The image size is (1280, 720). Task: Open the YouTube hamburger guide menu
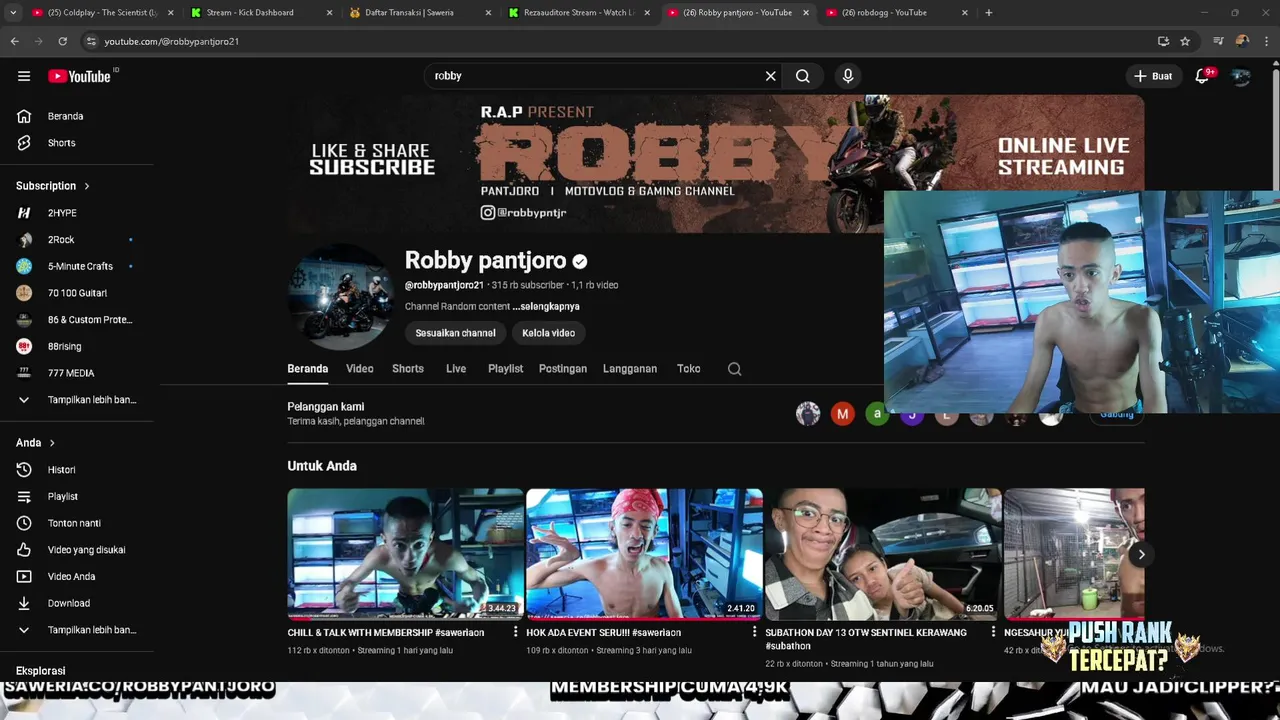point(24,76)
